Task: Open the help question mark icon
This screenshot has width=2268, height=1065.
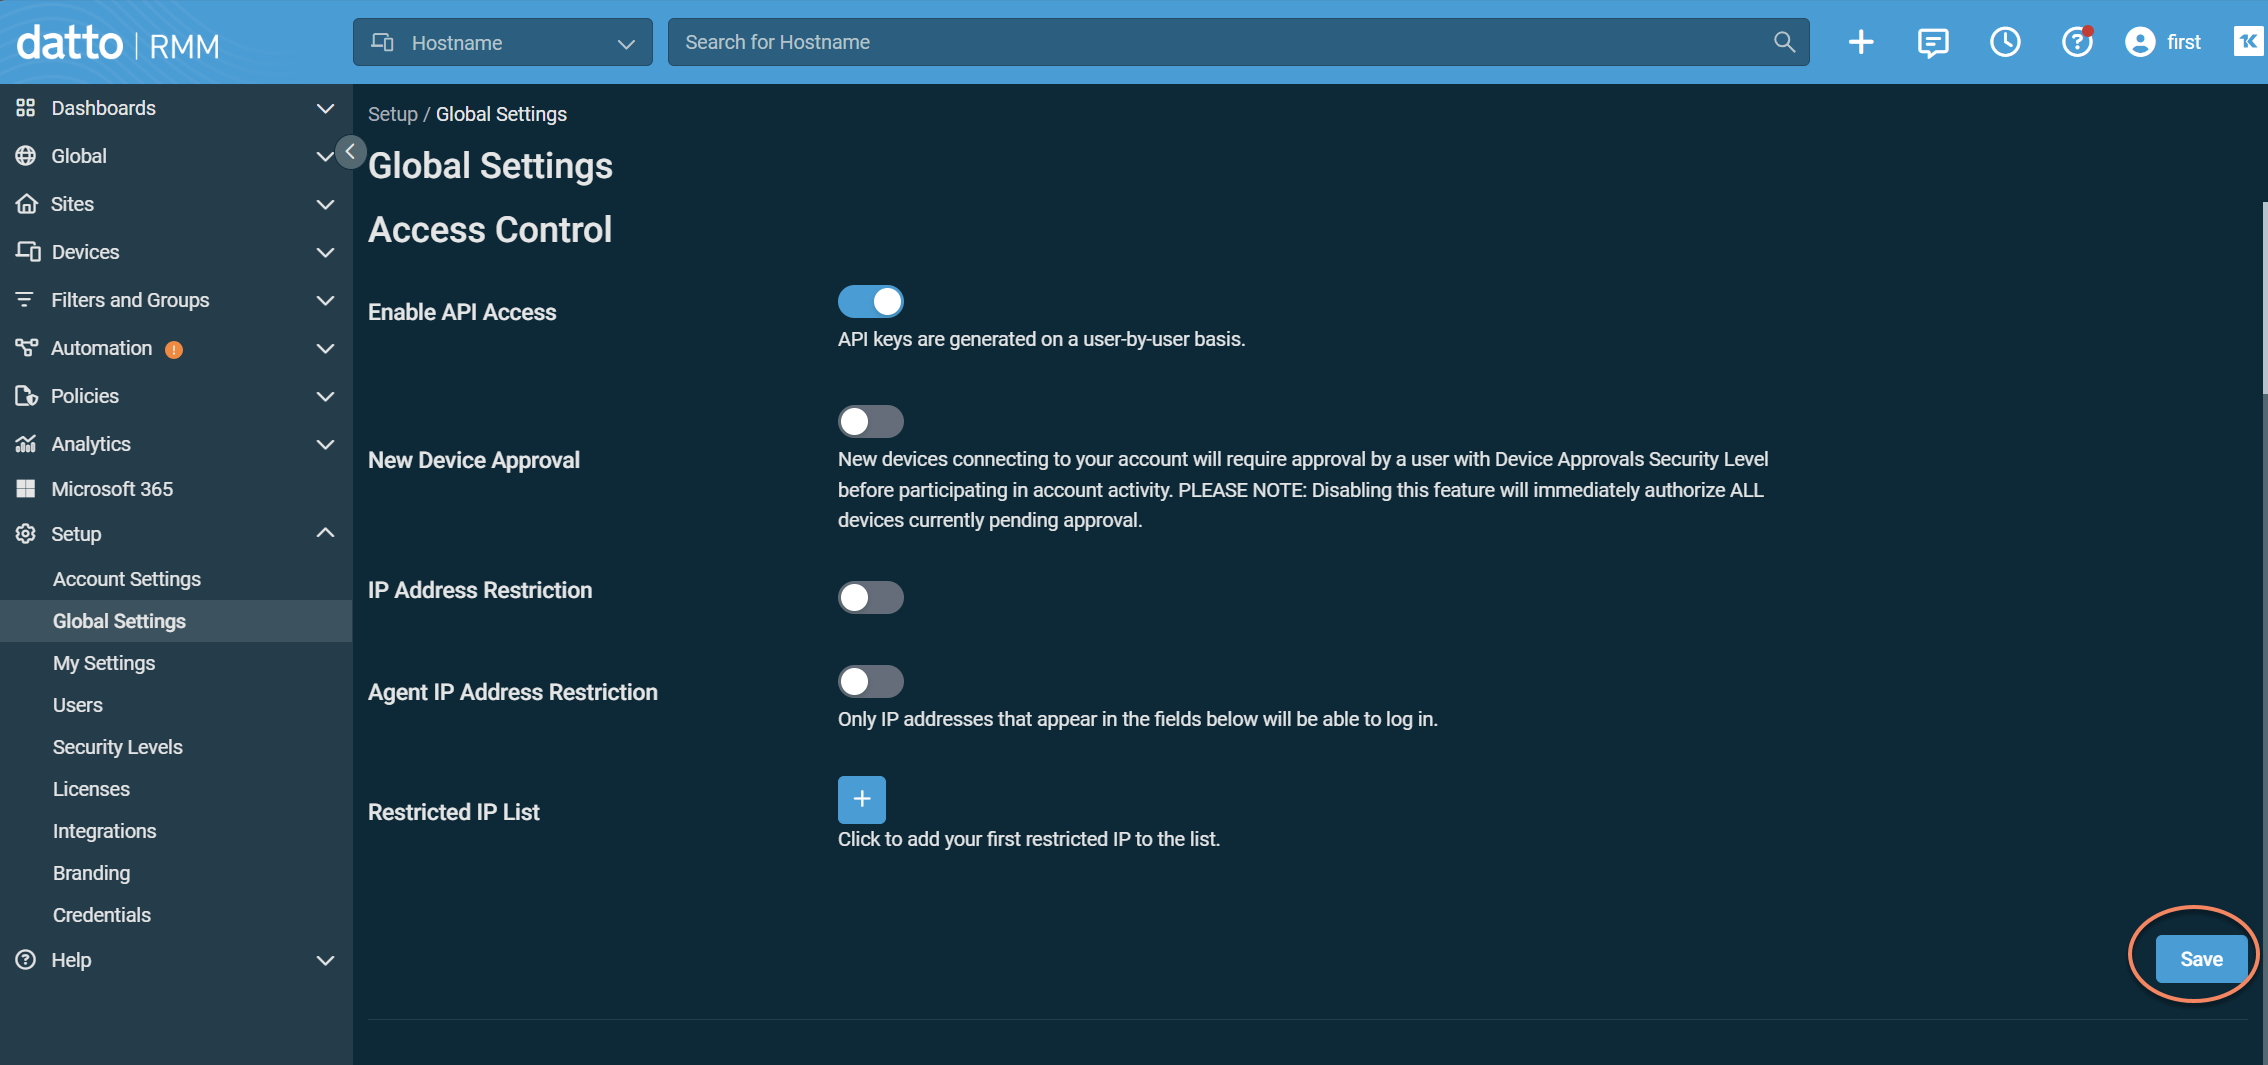Action: tap(2077, 42)
